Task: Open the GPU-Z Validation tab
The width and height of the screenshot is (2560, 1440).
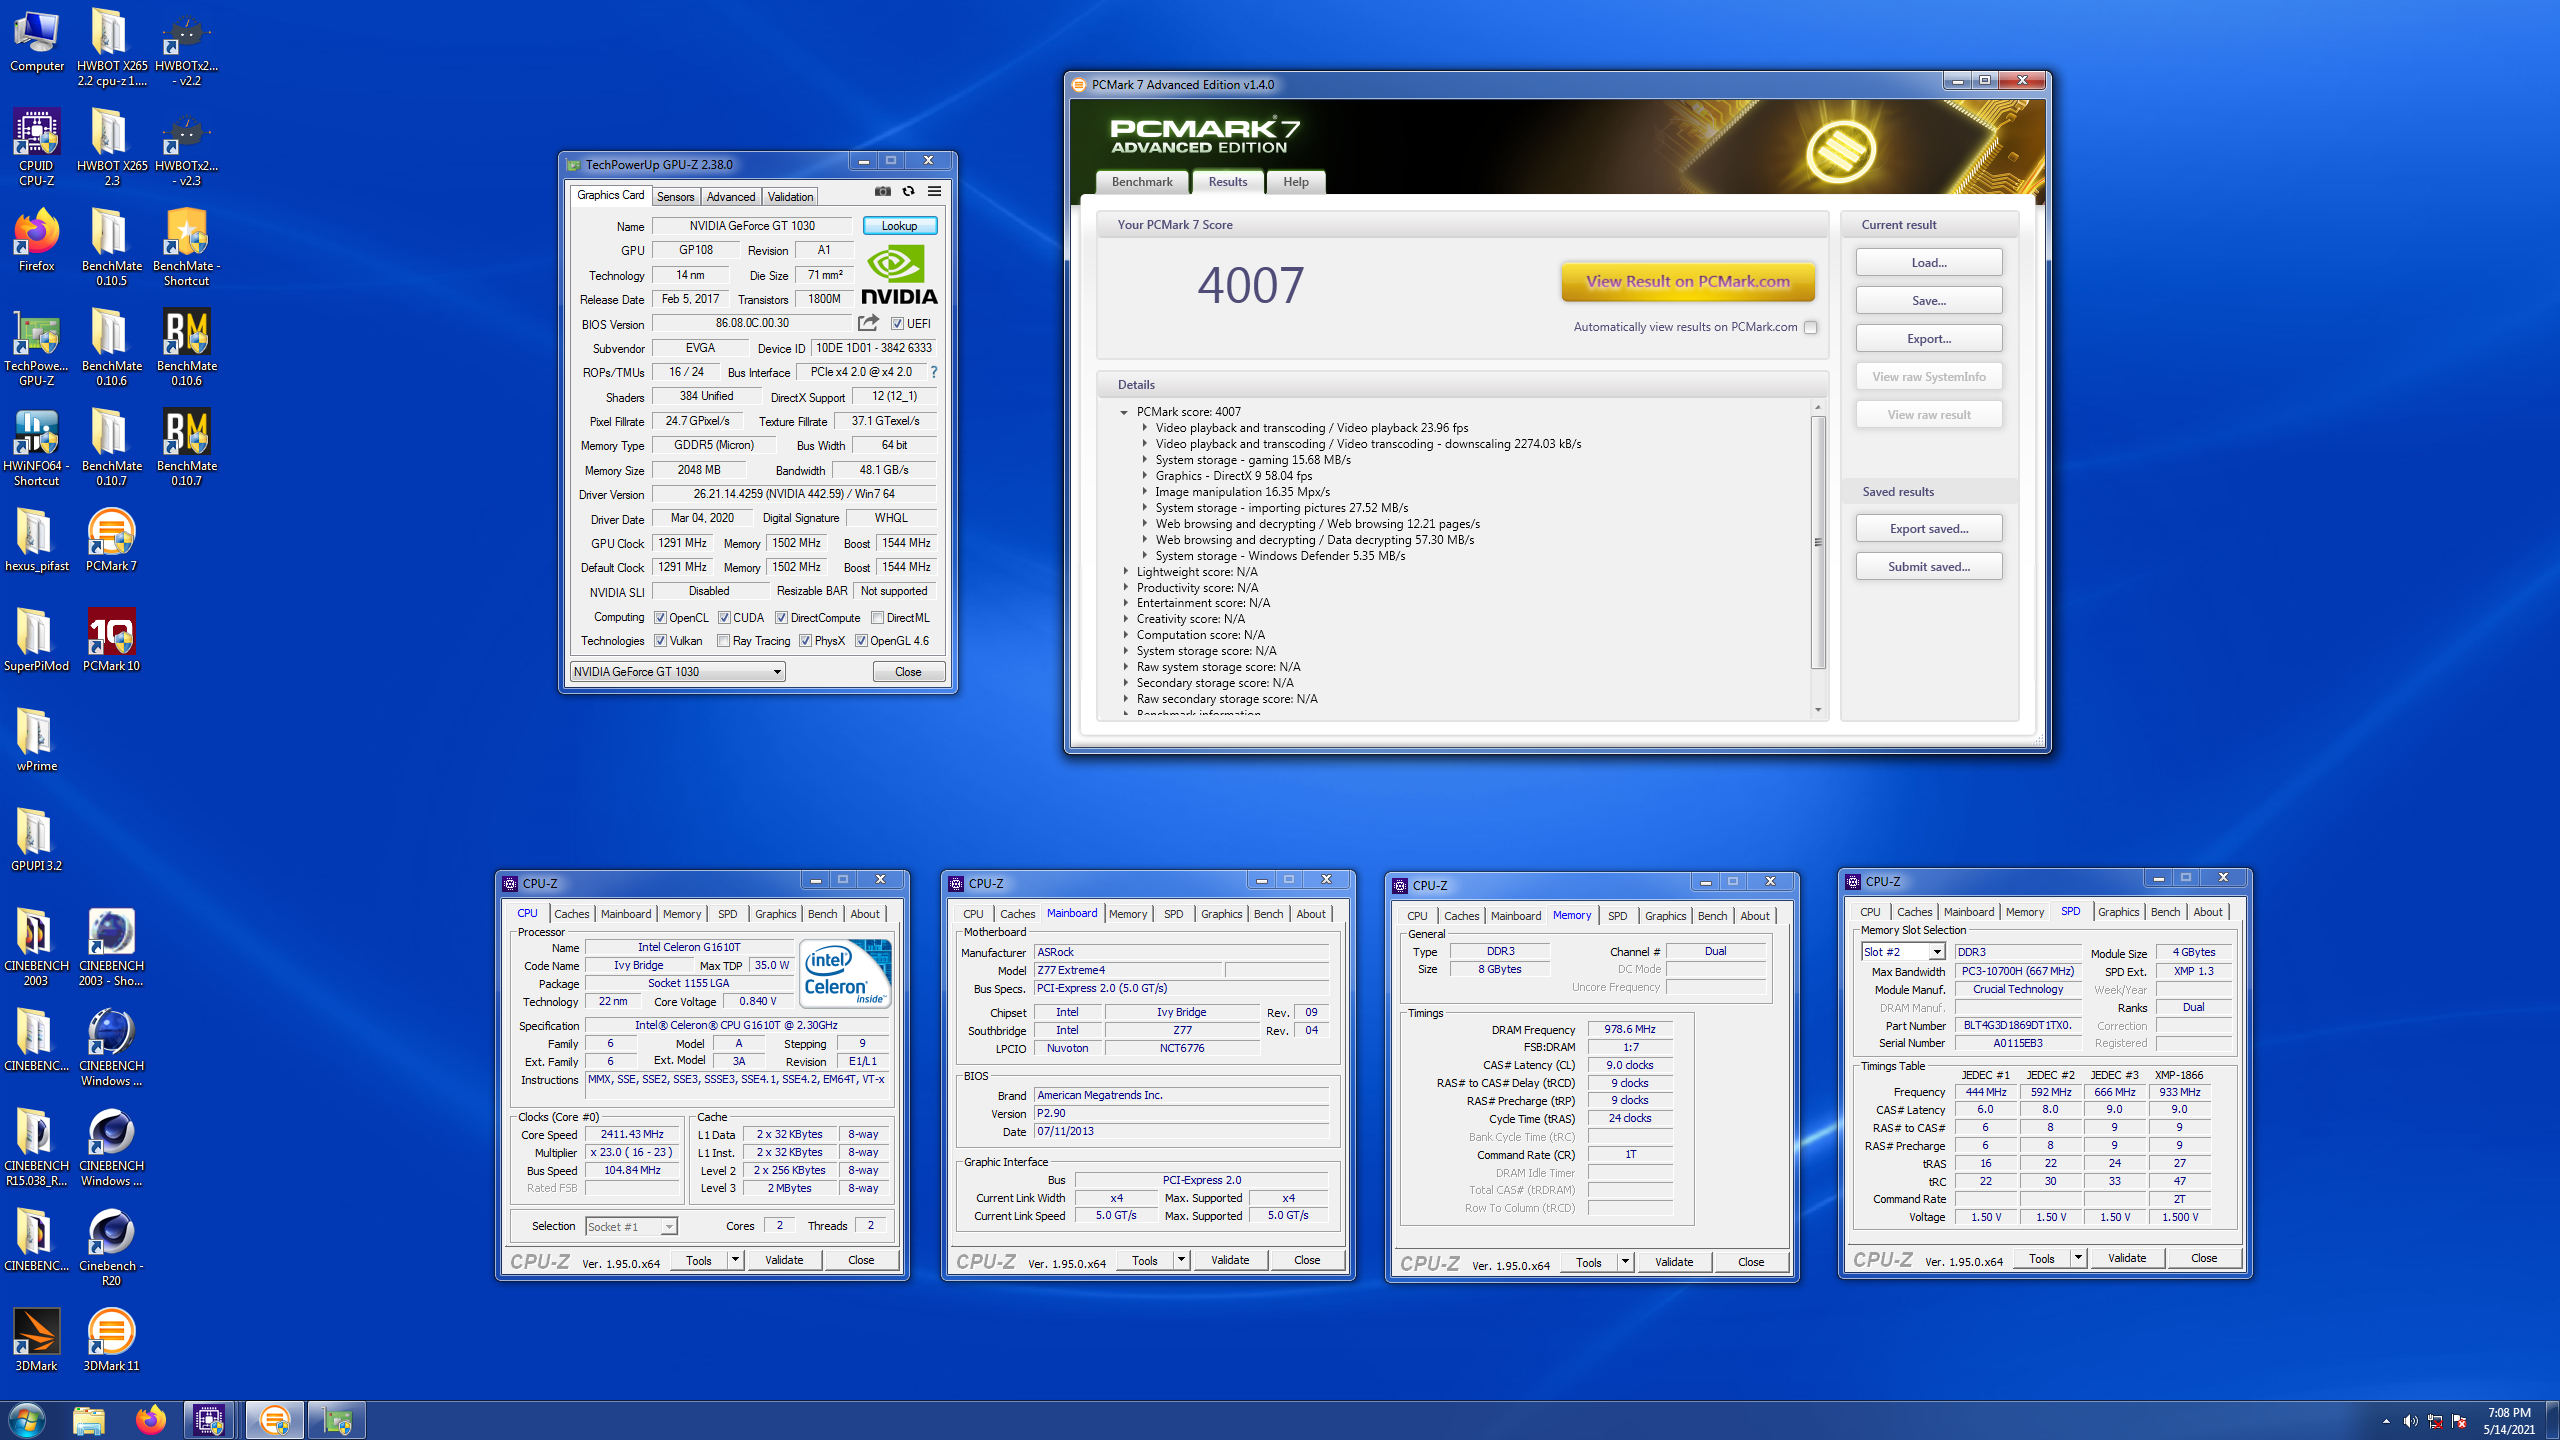Action: (x=790, y=197)
